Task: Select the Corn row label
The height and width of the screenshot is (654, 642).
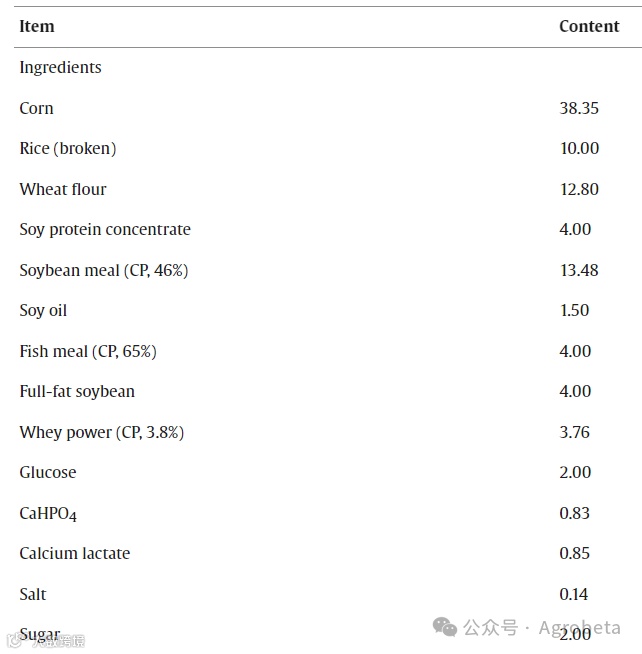Action: 36,108
